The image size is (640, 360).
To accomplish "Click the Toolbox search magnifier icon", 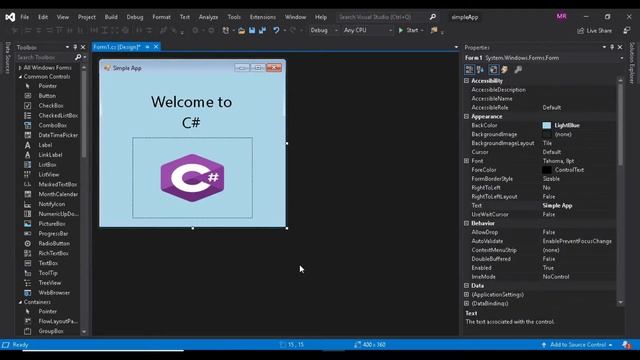I will click(x=78, y=57).
